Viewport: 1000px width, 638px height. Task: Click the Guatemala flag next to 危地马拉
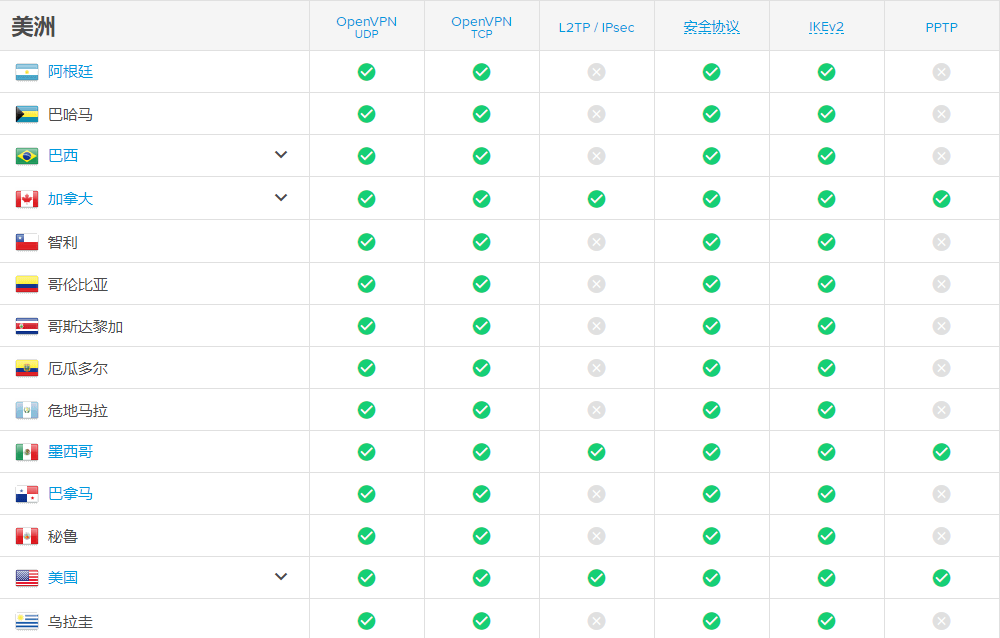27,410
